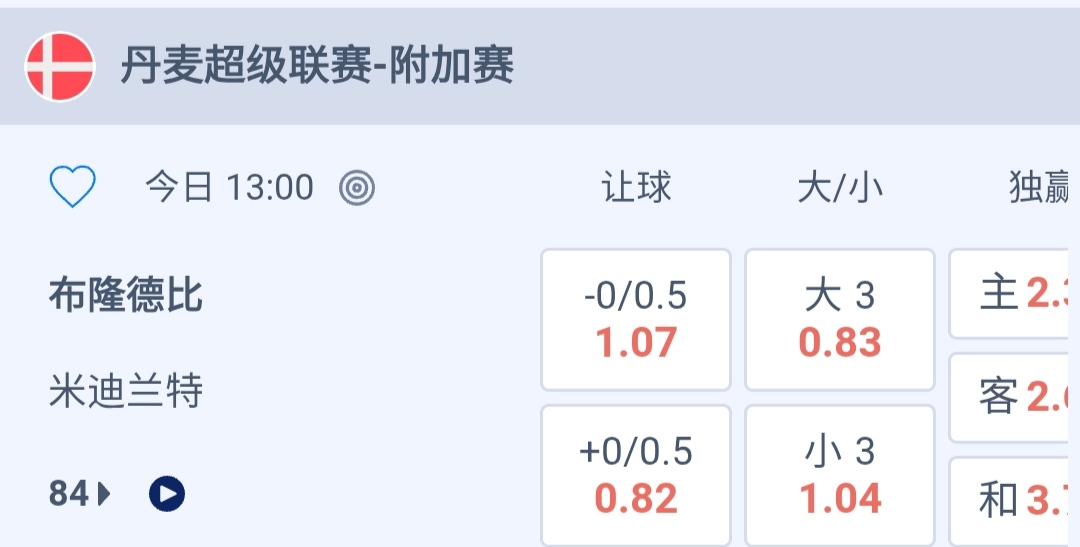Viewport: 1080px width, 547px height.
Task: Play the live stream video icon
Action: [167, 493]
